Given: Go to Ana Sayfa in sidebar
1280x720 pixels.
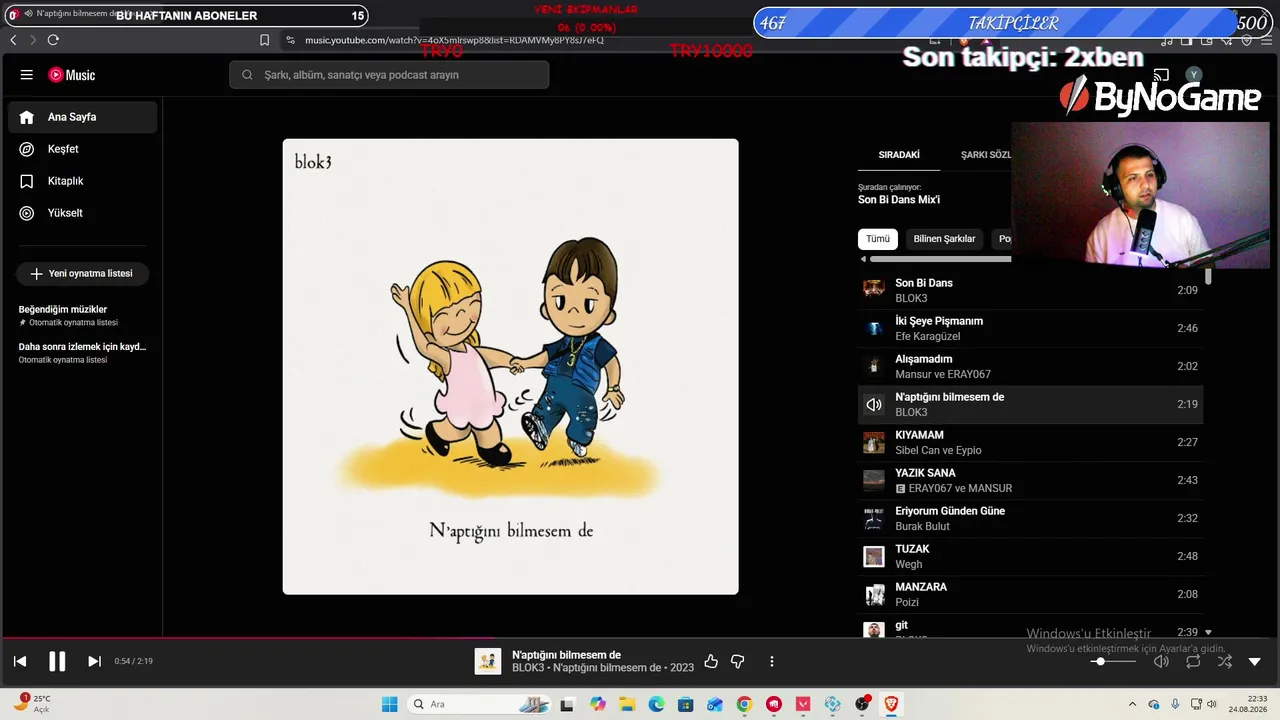Looking at the screenshot, I should [x=83, y=117].
